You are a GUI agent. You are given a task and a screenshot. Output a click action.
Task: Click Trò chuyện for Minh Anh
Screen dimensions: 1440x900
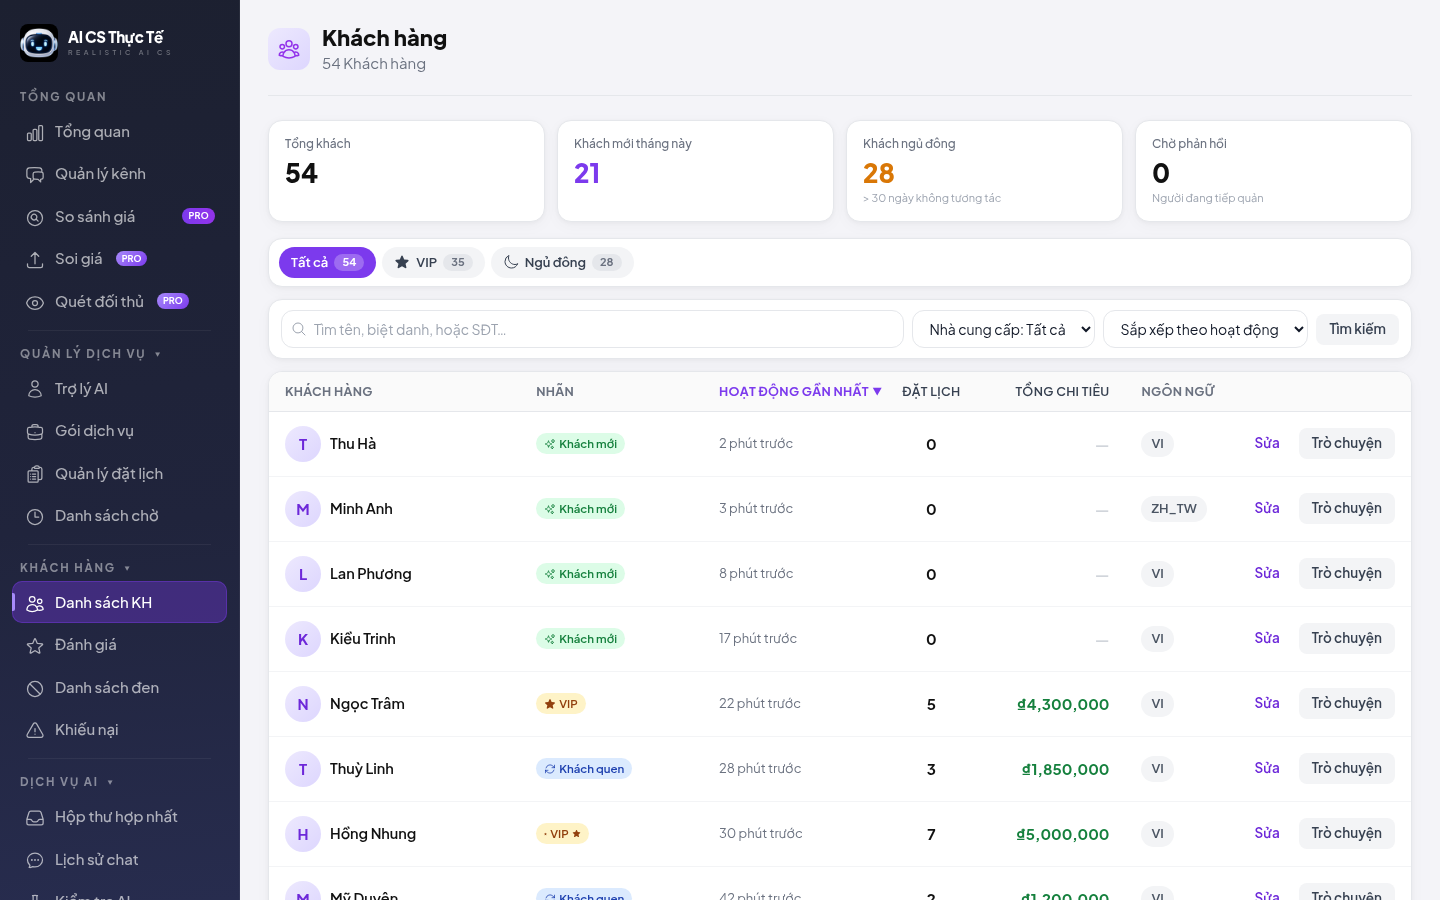coord(1346,508)
